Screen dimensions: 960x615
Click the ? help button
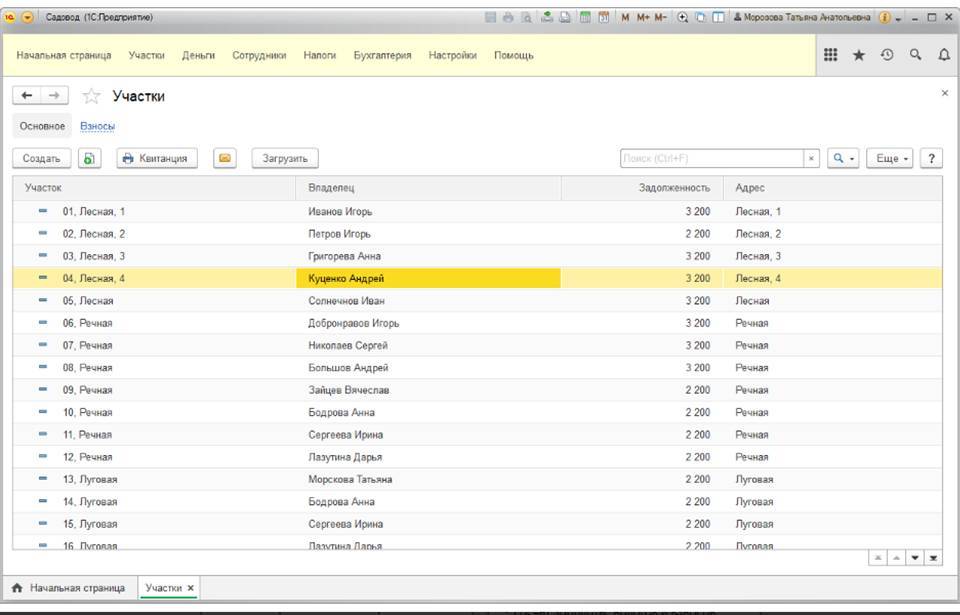(x=931, y=158)
